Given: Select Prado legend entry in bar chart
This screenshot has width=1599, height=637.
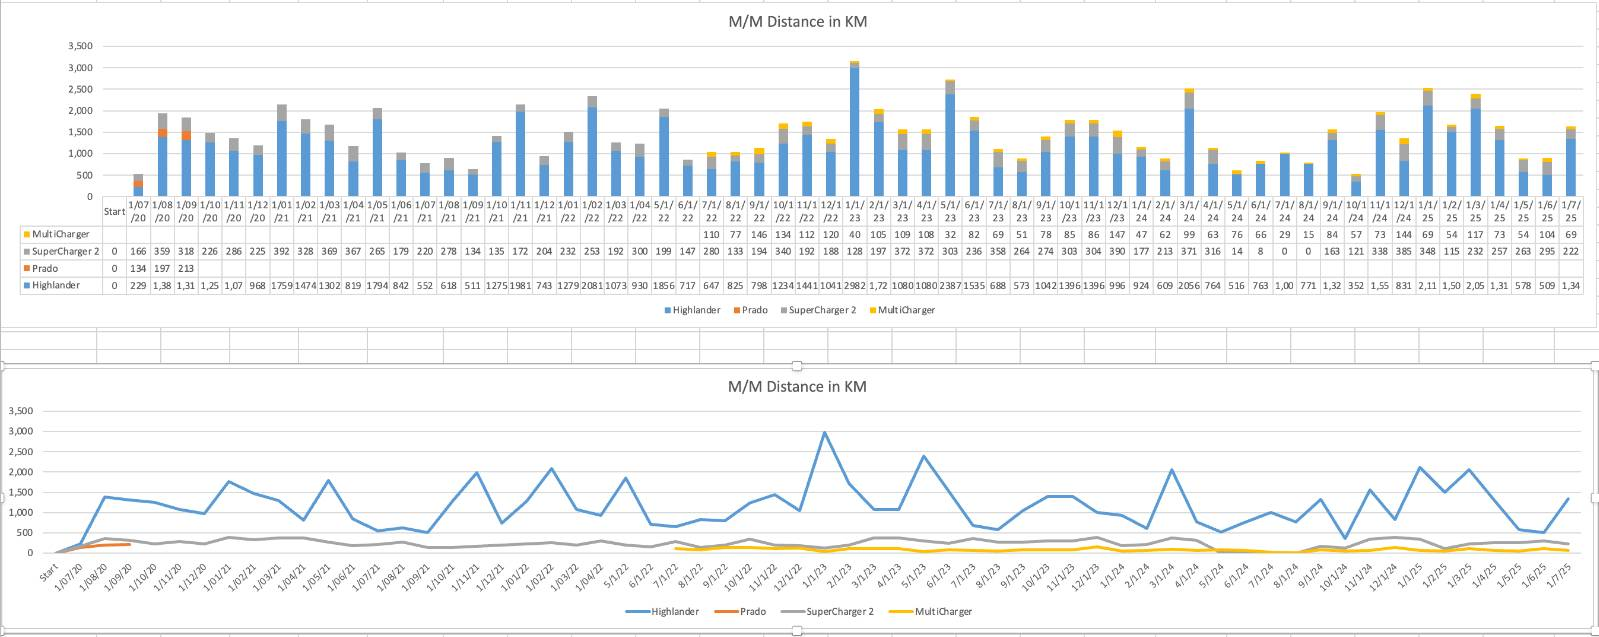Looking at the screenshot, I should coord(754,310).
